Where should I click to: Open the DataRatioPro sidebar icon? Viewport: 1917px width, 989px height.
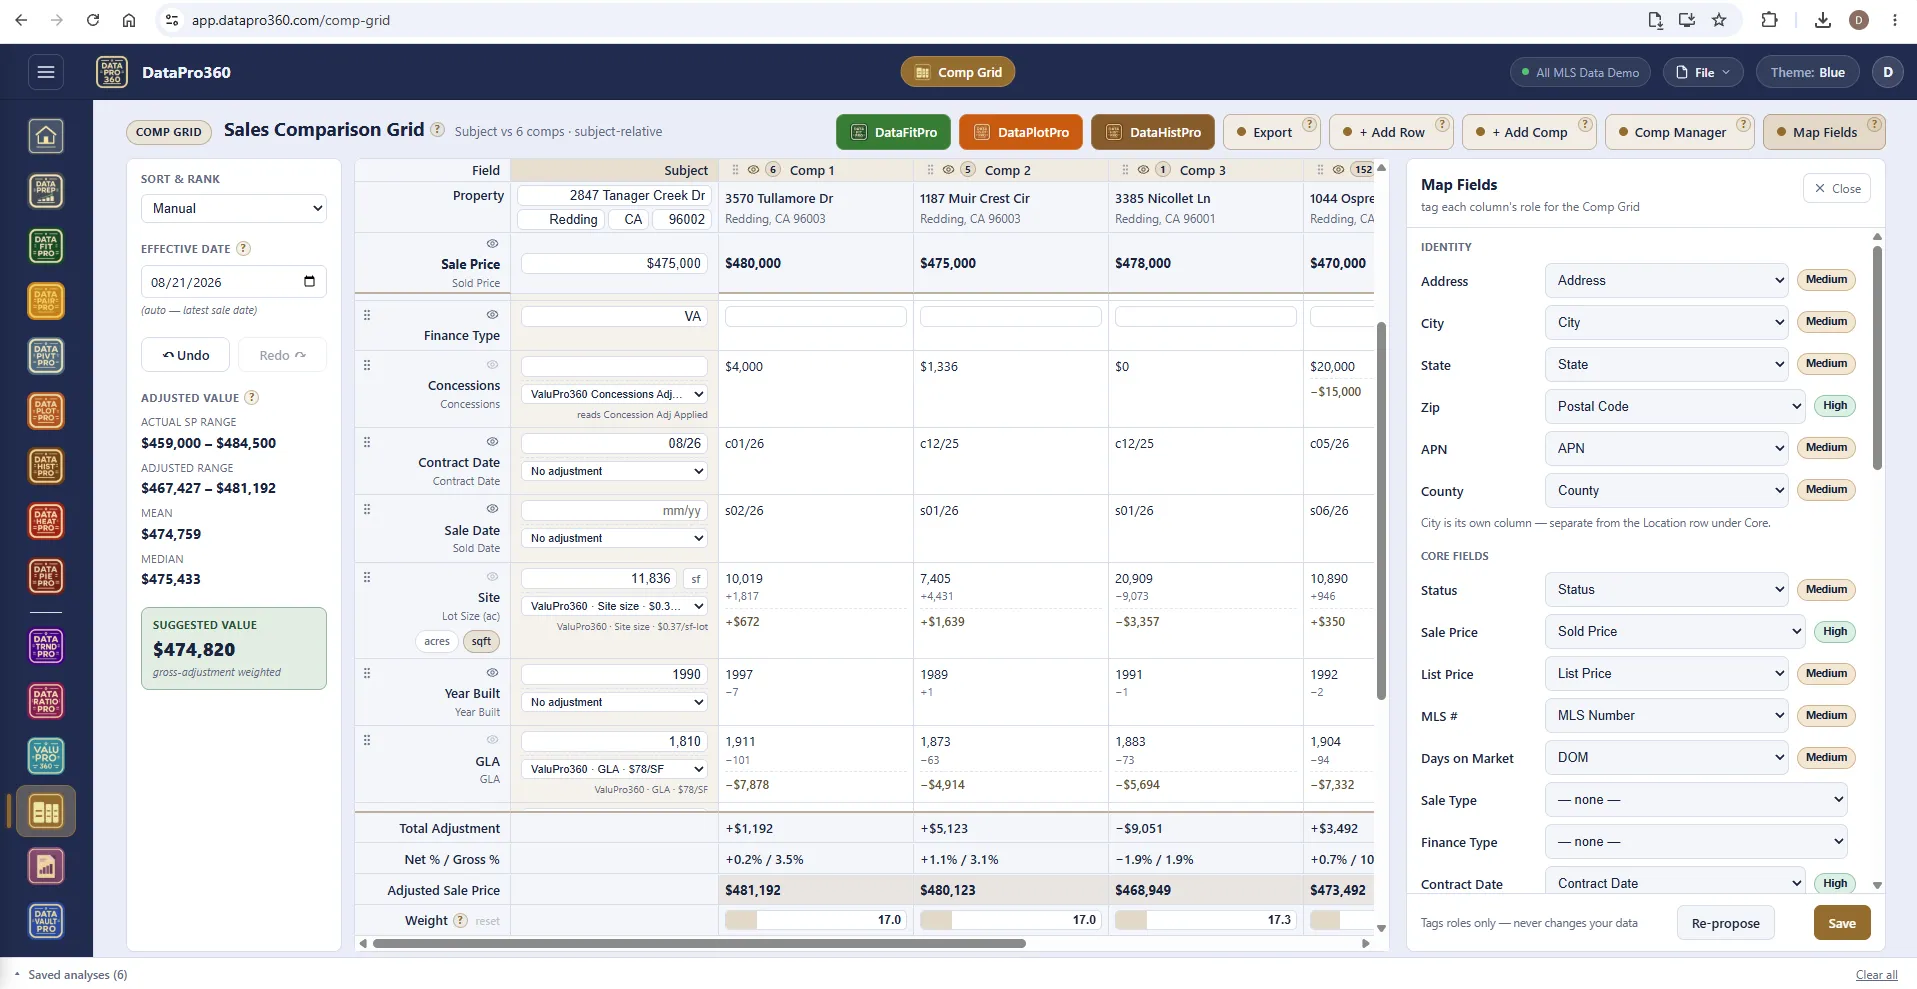46,702
